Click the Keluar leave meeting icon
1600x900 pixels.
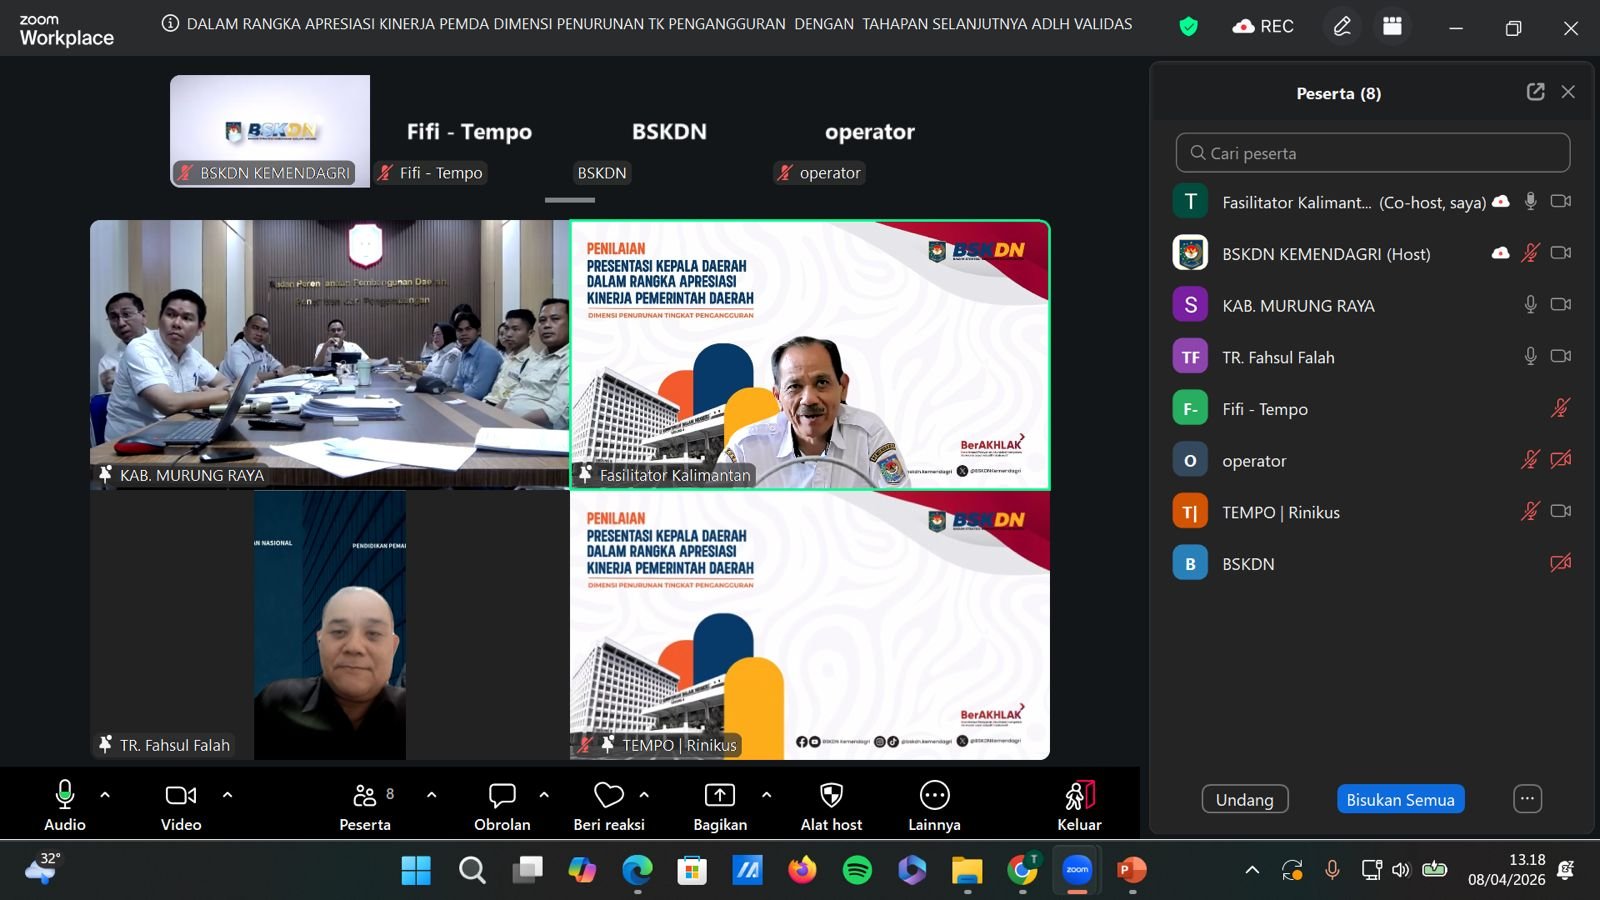[1079, 796]
